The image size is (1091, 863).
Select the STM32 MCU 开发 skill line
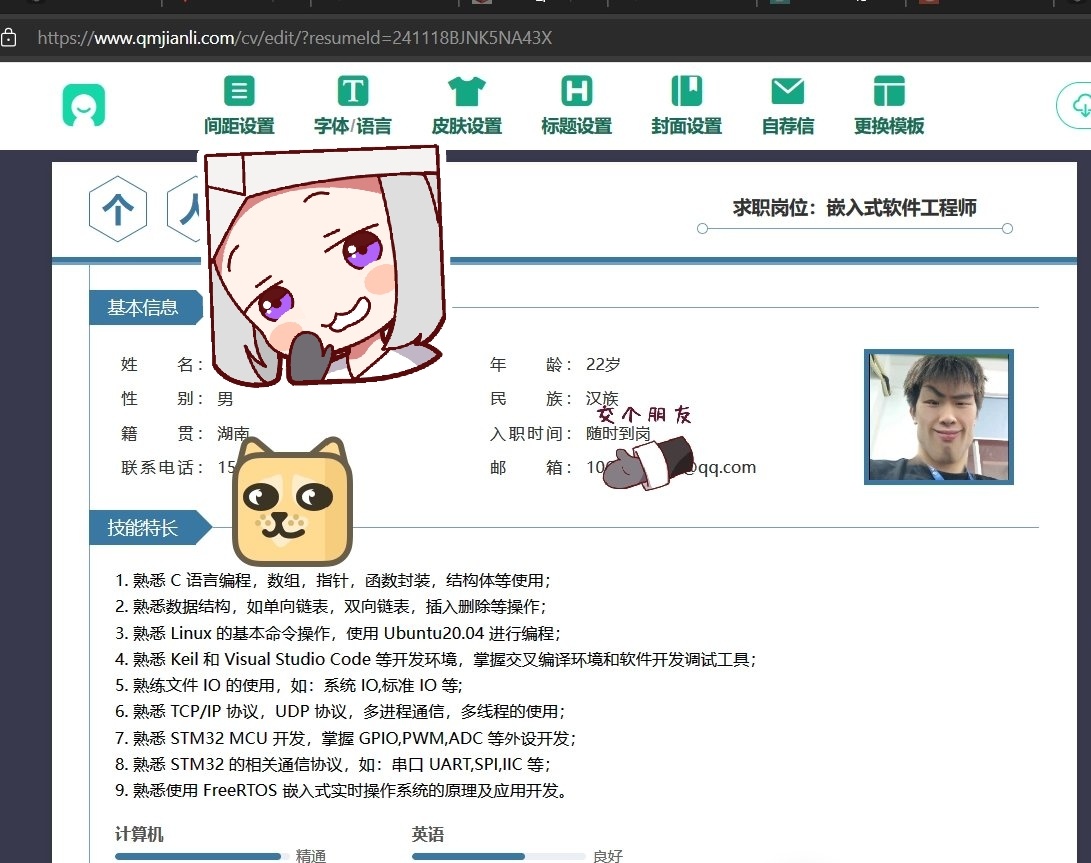click(x=345, y=739)
